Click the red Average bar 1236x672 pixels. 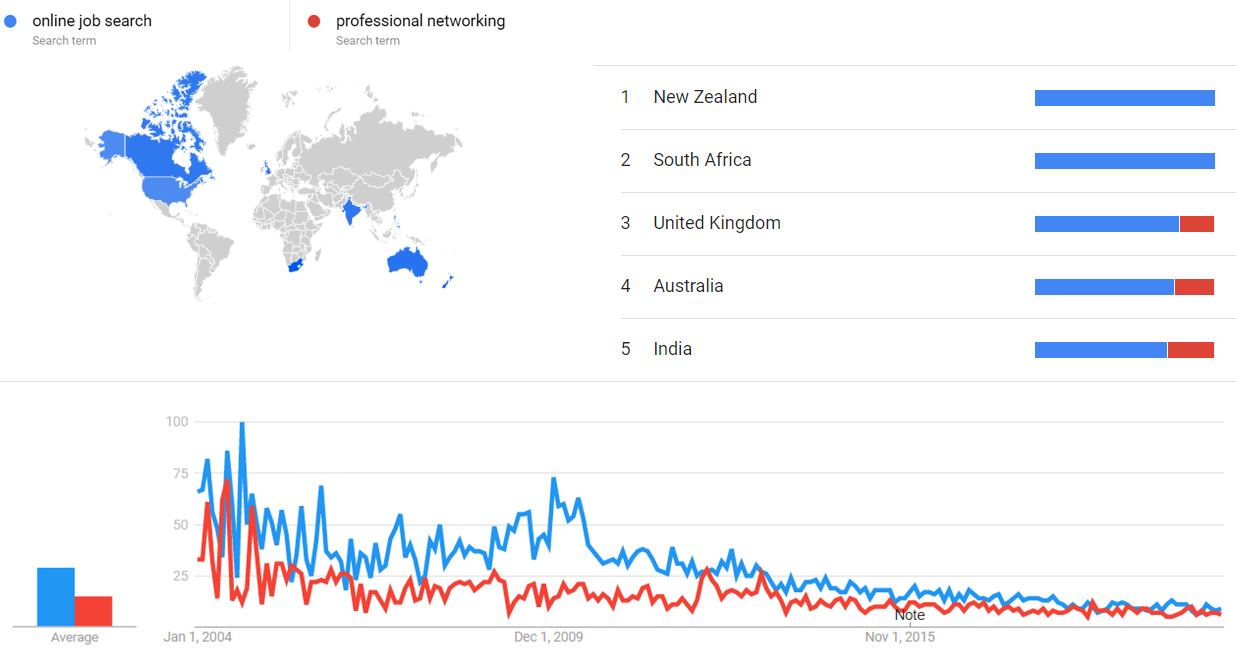93,611
